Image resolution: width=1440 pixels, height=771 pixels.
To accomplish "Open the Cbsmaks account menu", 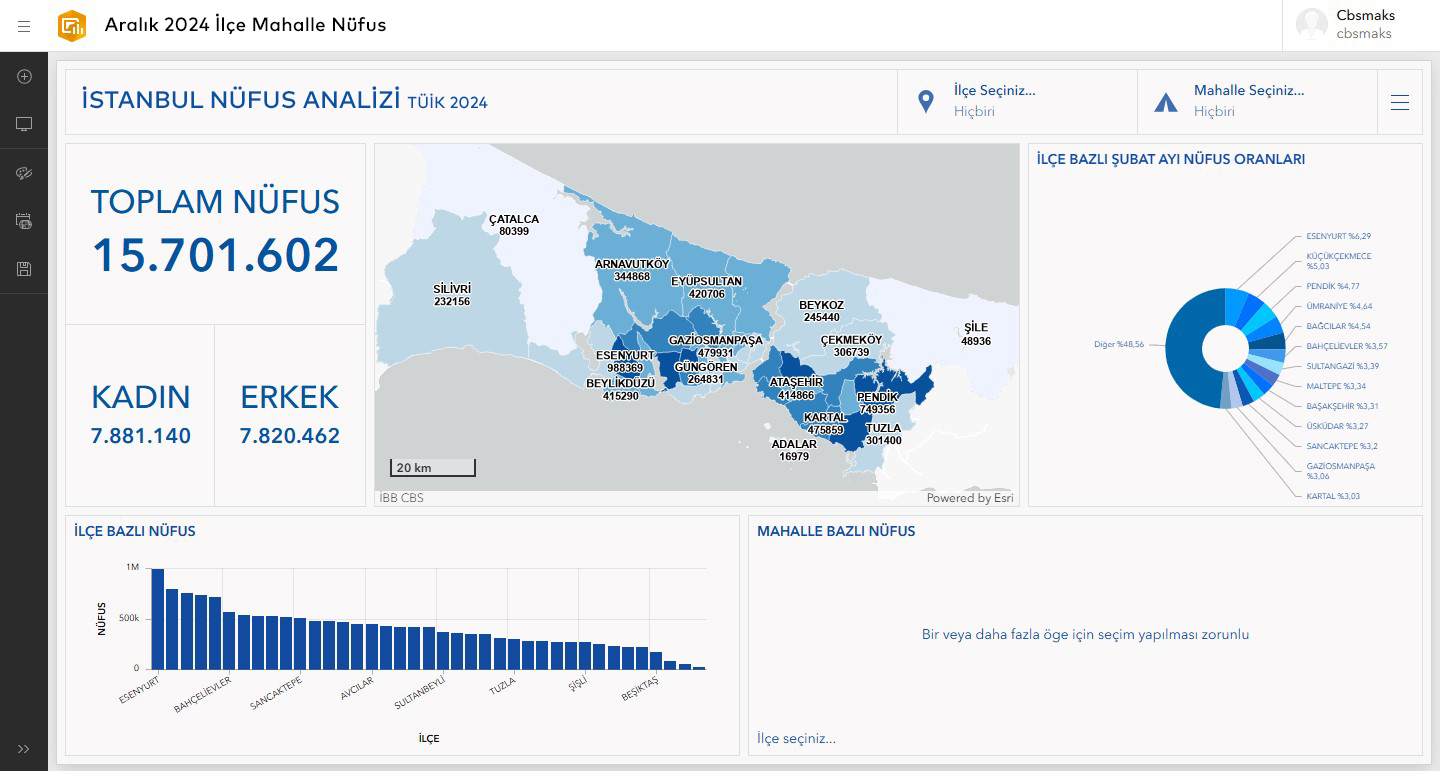I will 1365,25.
